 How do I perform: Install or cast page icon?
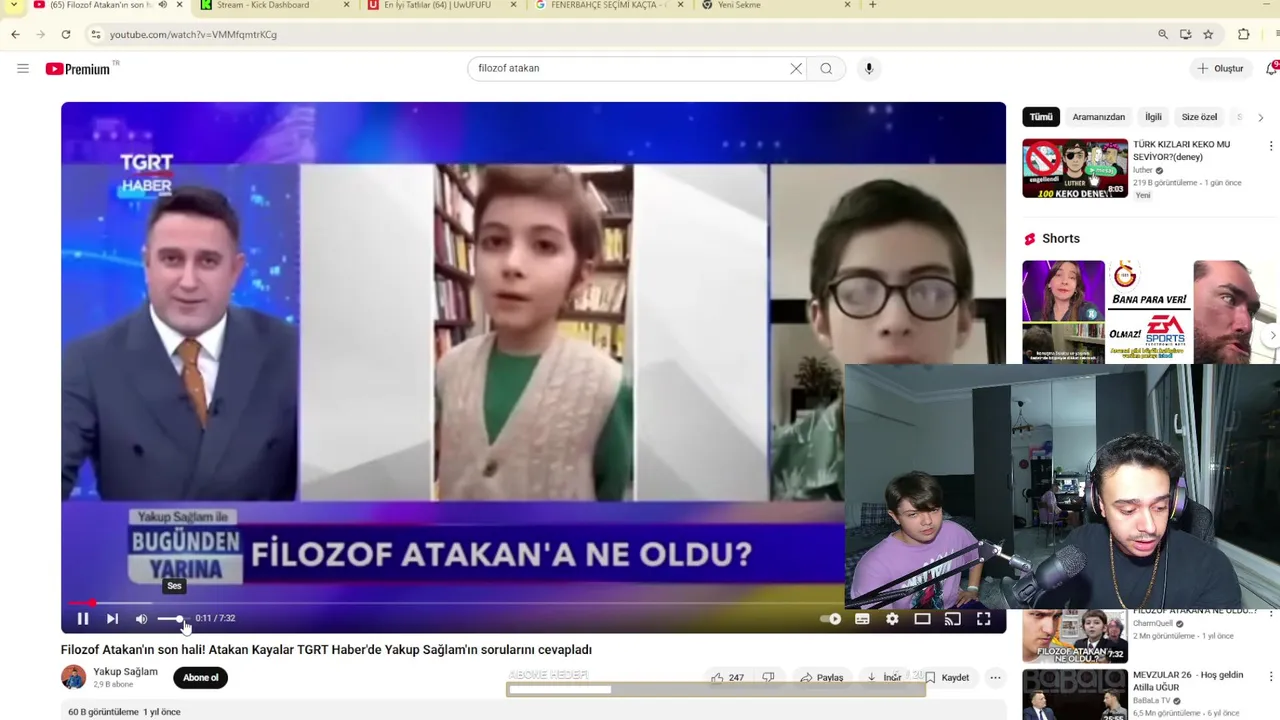1185,34
